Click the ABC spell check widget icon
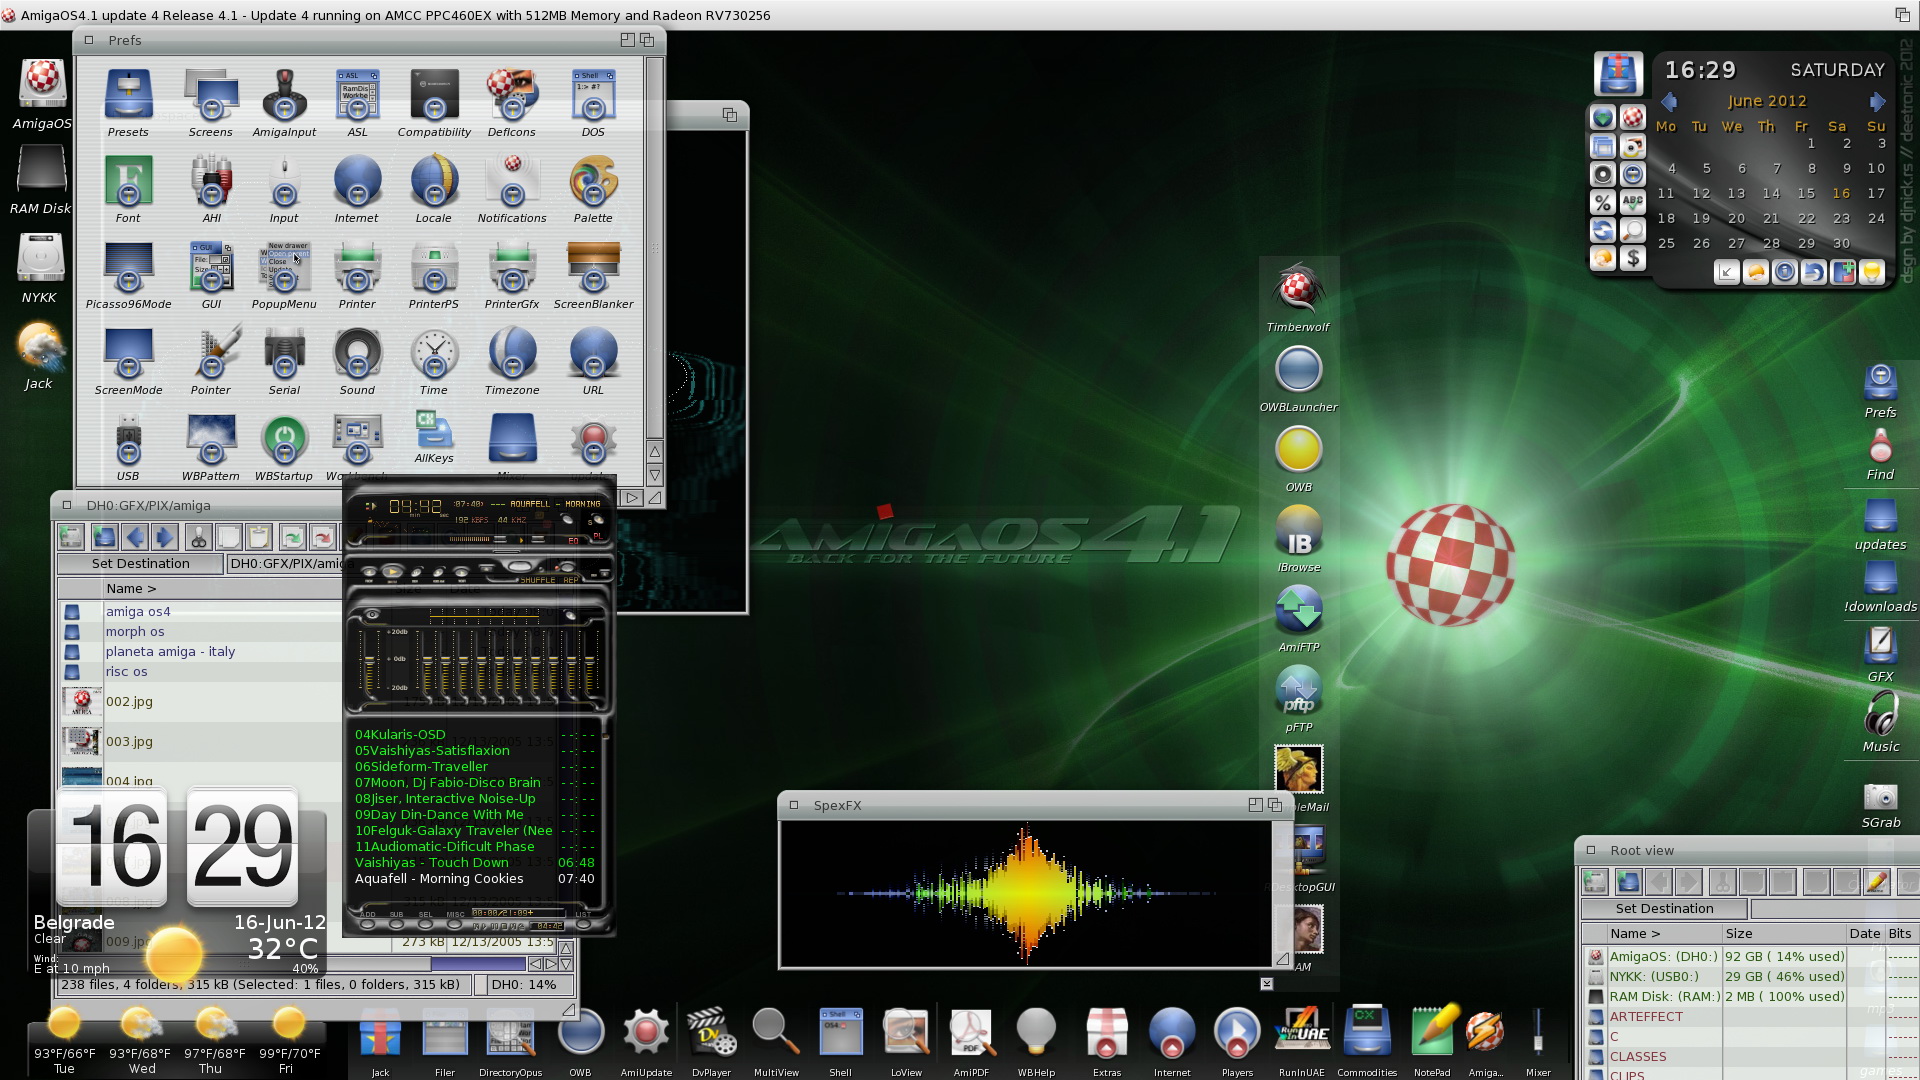Viewport: 1920px width, 1080px height. coord(1632,203)
